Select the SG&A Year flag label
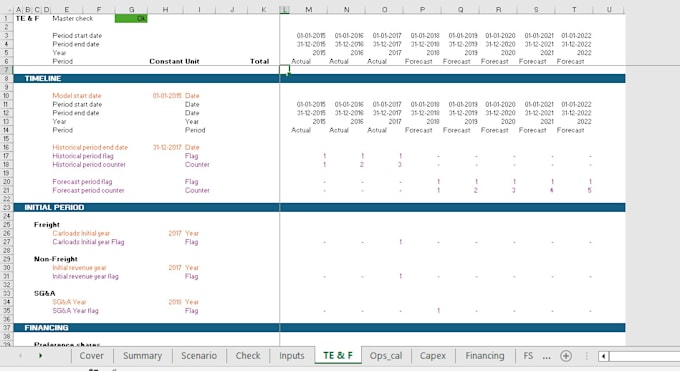Image resolution: width=680 pixels, height=371 pixels. (75, 311)
